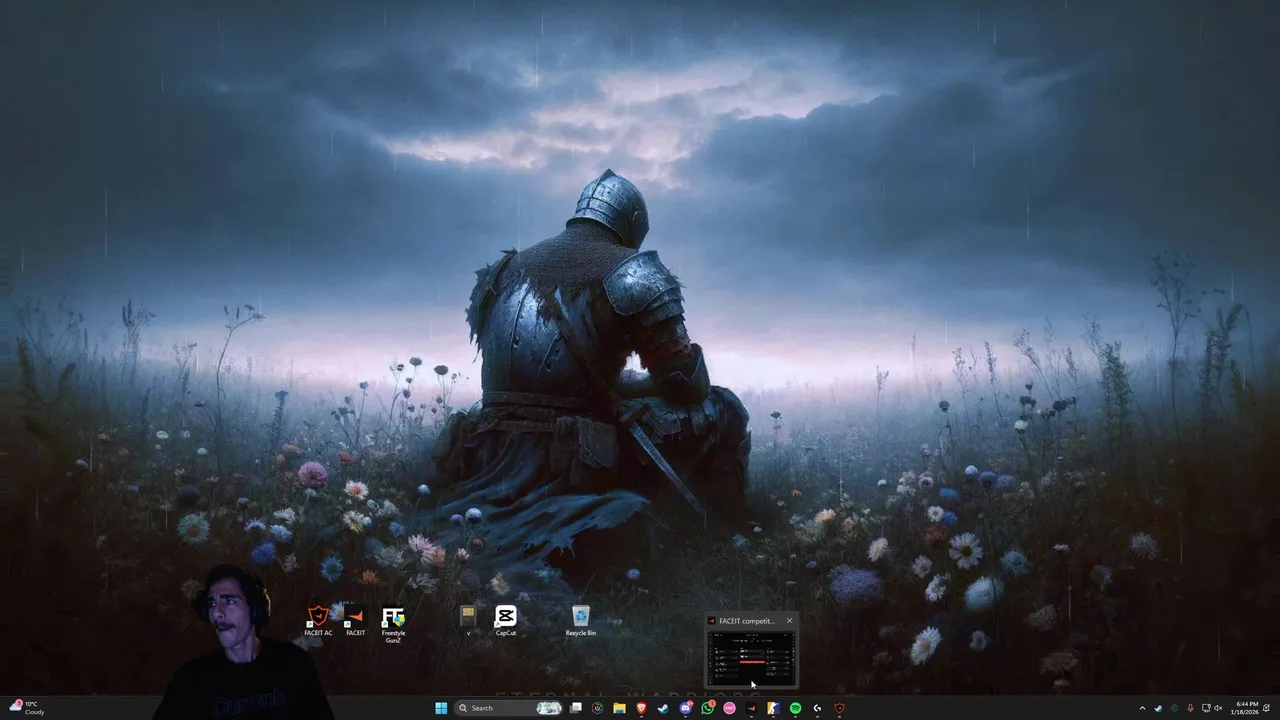Image resolution: width=1280 pixels, height=720 pixels.
Task: Click the Steam system tray icon
Action: 1158,708
